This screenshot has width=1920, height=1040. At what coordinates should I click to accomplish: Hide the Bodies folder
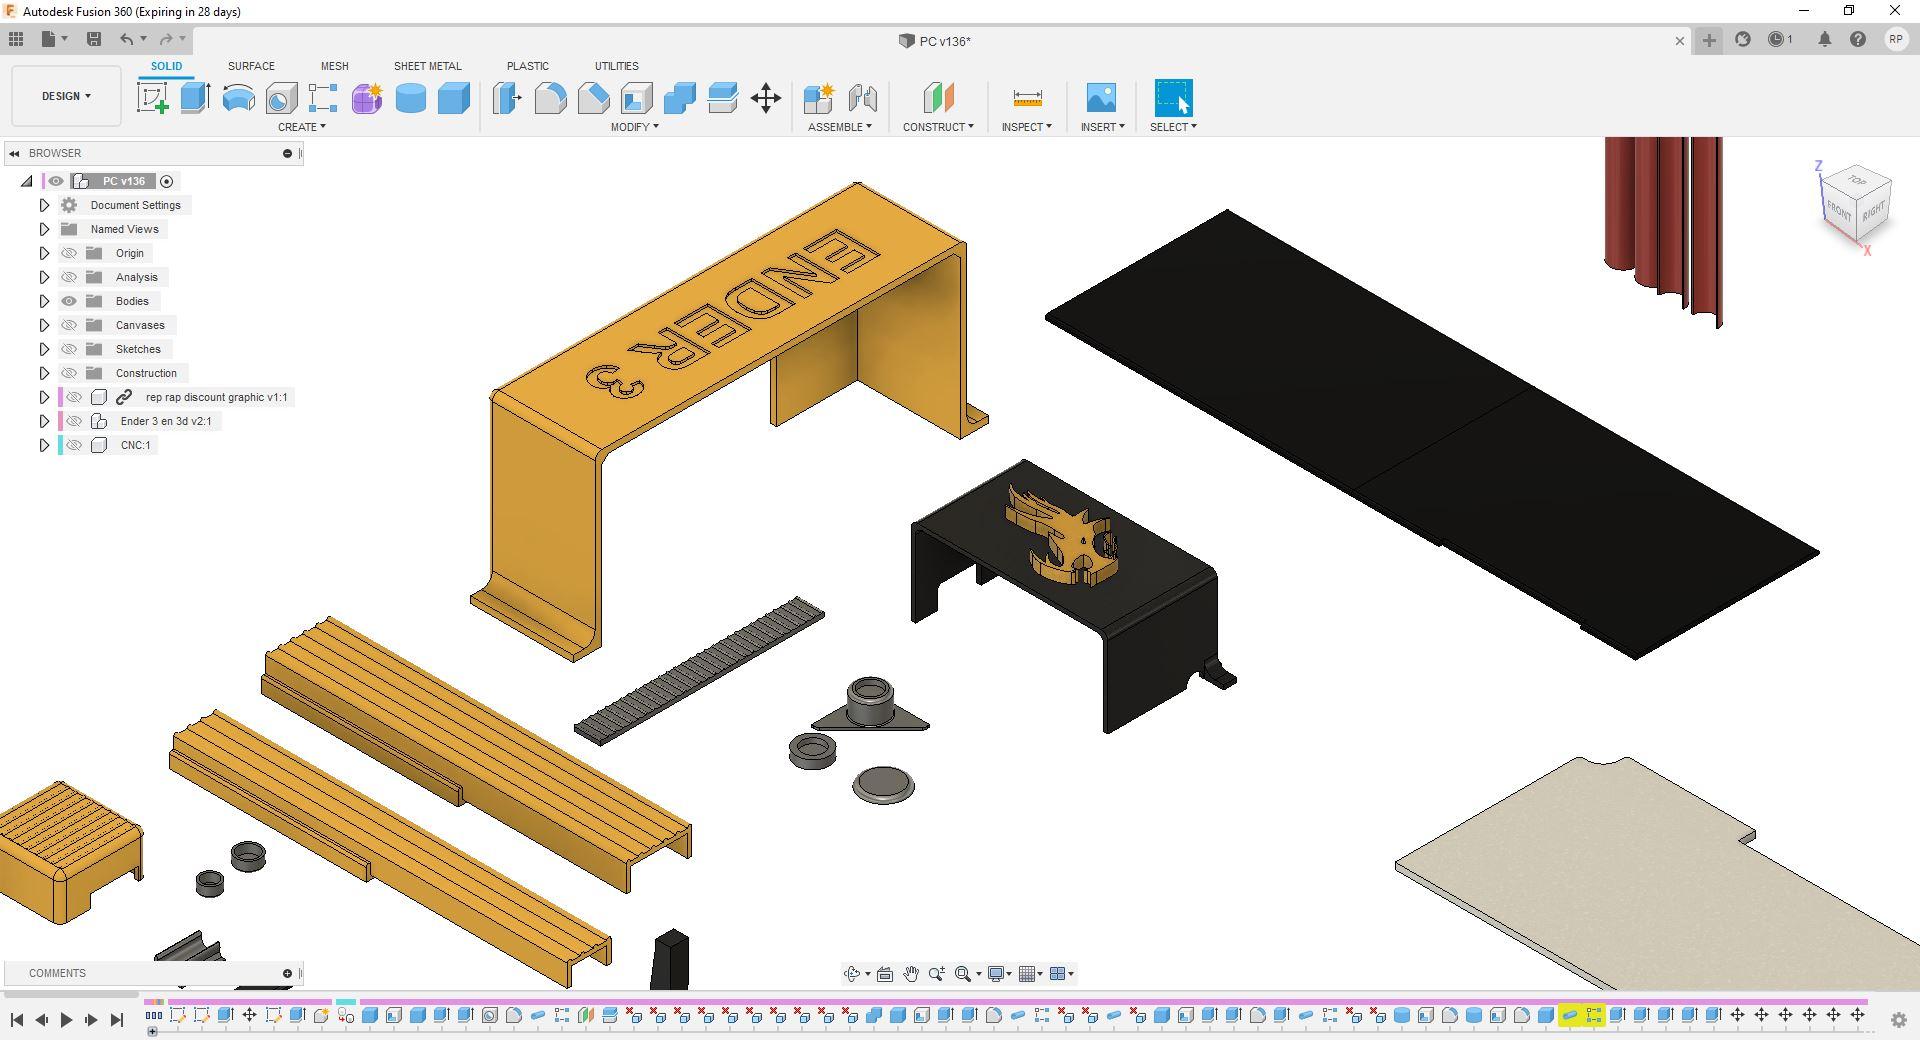[x=69, y=301]
